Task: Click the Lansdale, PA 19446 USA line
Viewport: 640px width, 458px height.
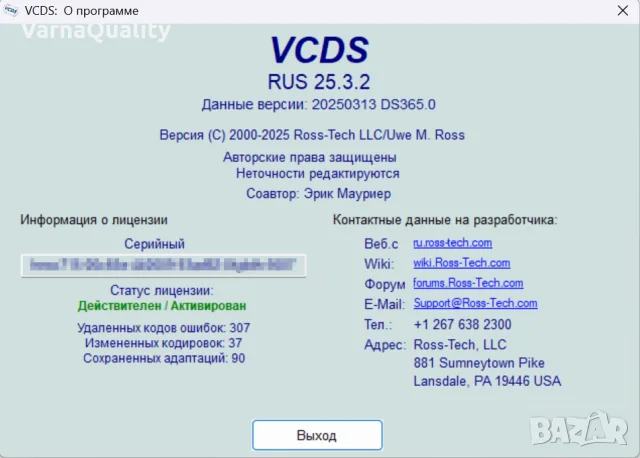Action: coord(487,381)
